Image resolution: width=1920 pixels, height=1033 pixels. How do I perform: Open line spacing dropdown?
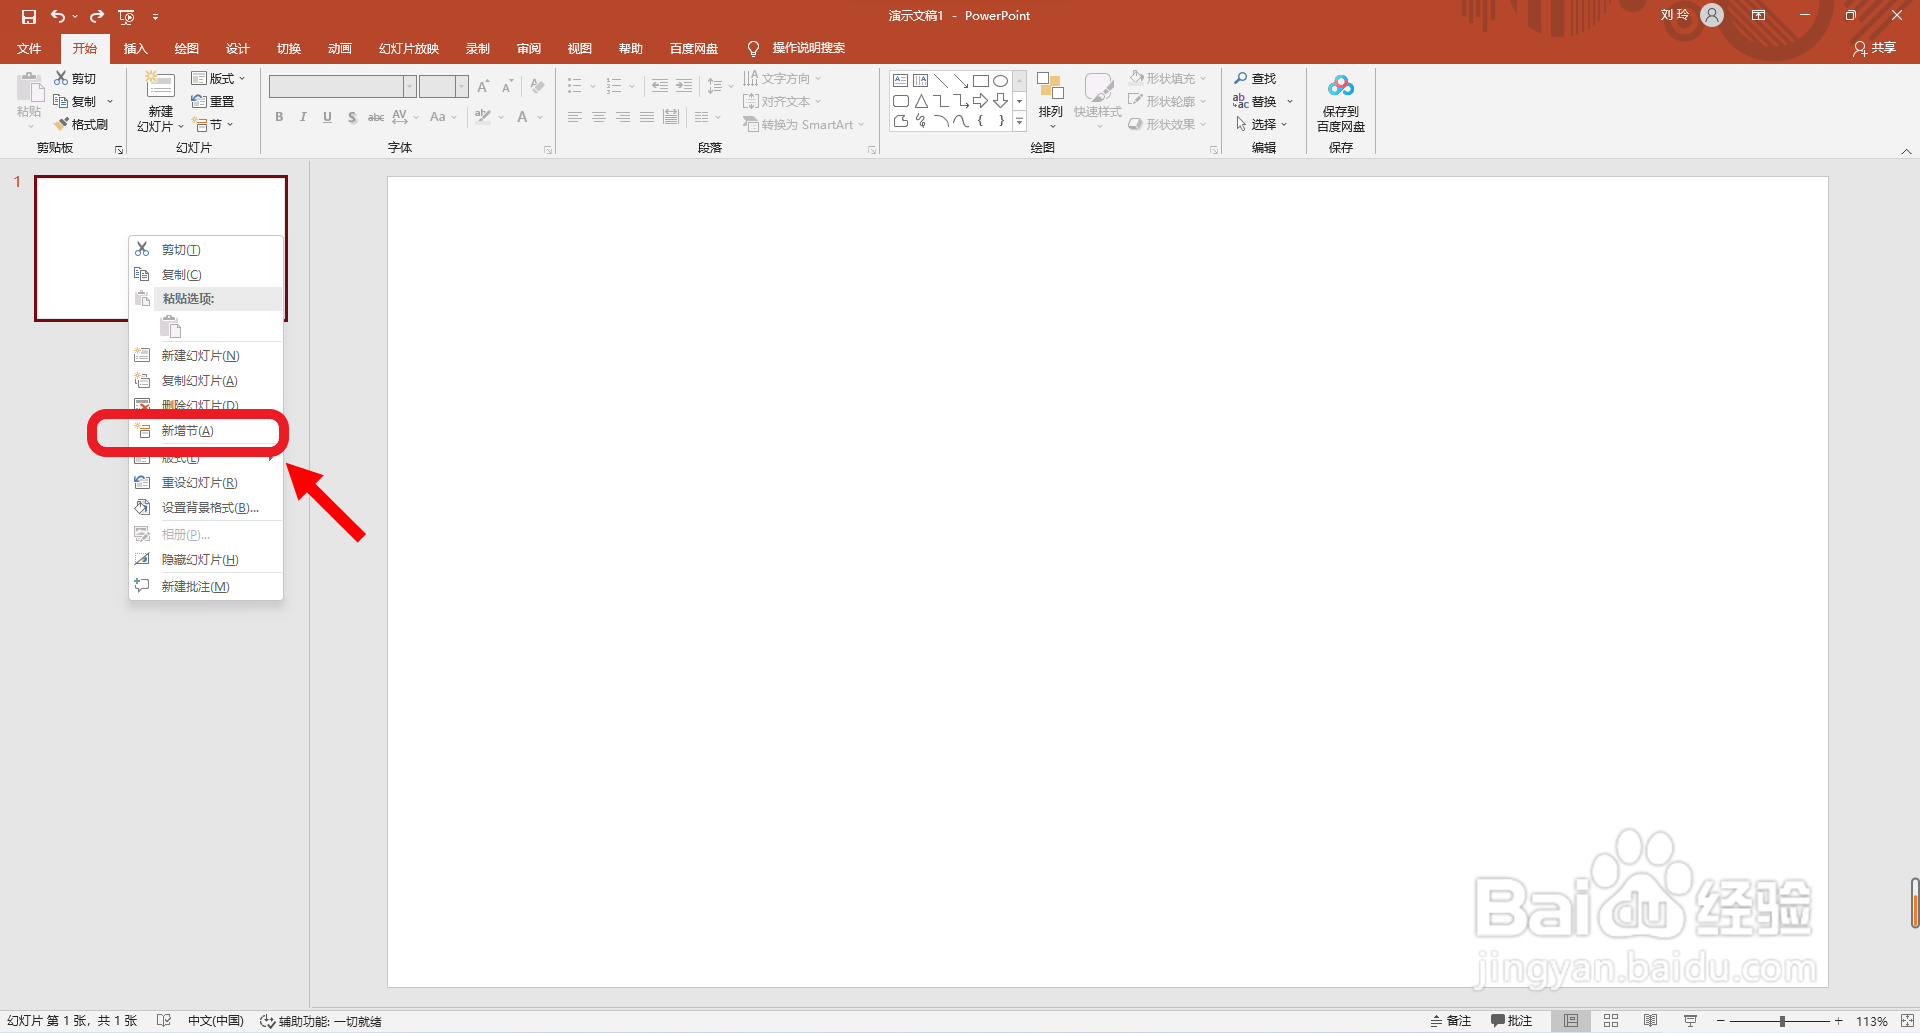pyautogui.click(x=720, y=86)
